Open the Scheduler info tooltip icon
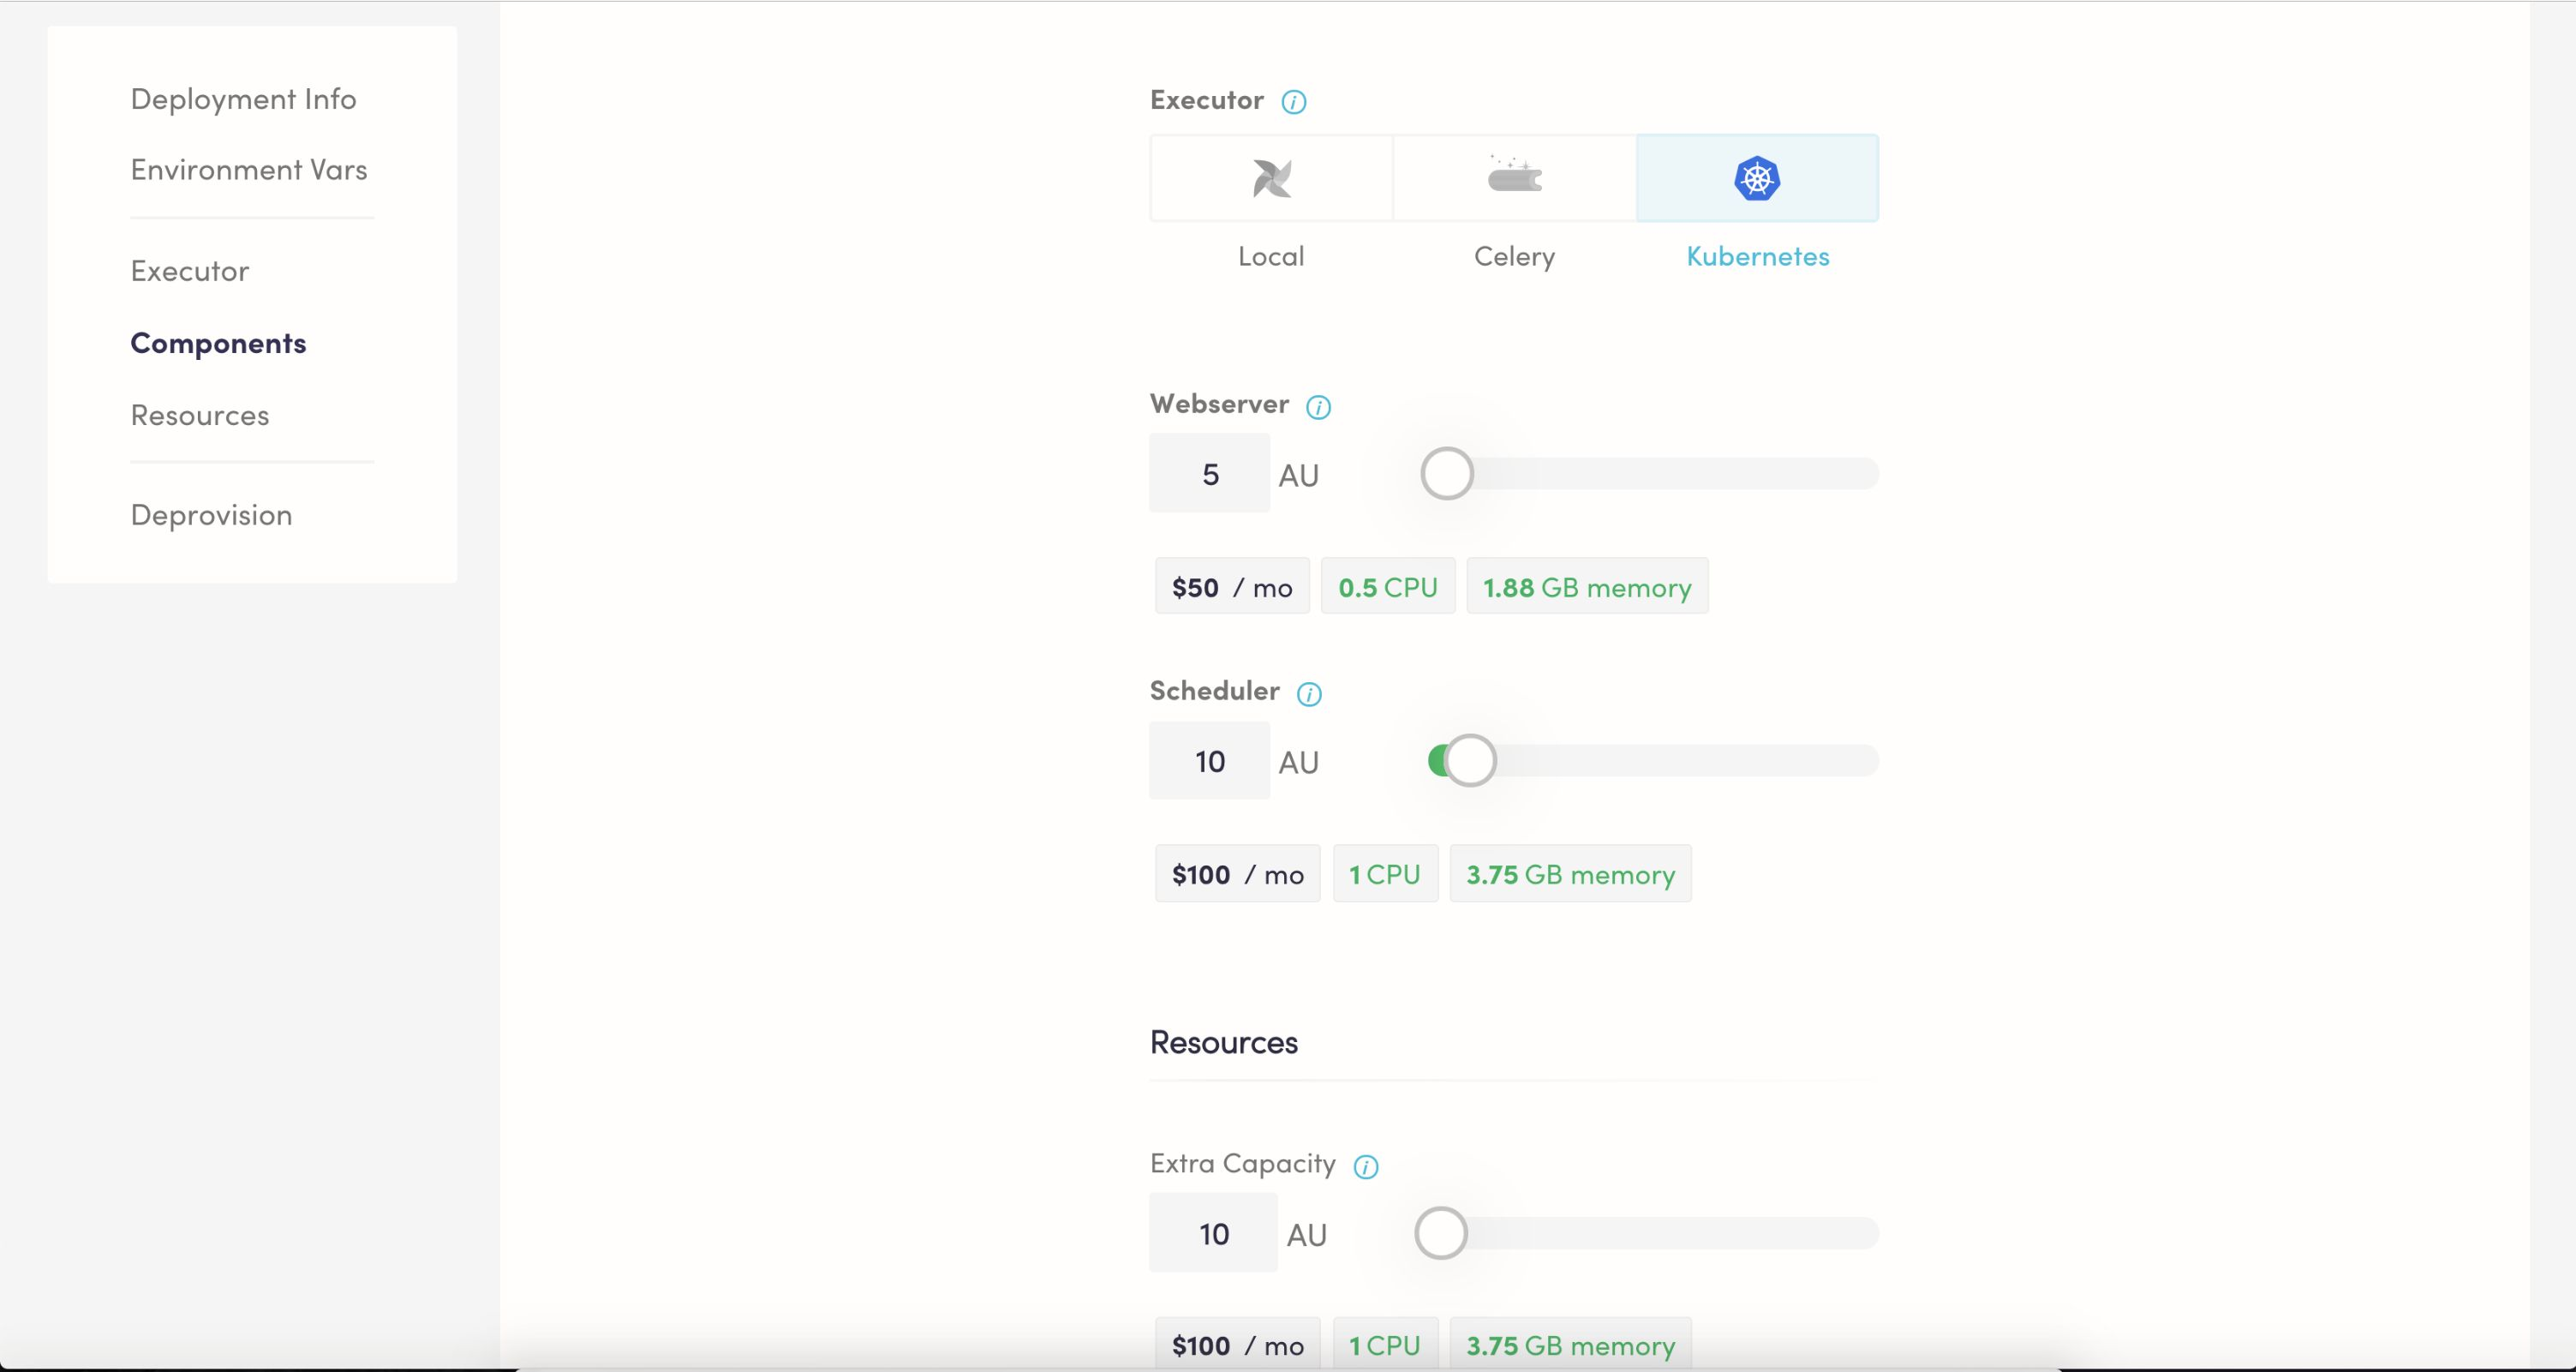The height and width of the screenshot is (1372, 2576). [x=1309, y=694]
